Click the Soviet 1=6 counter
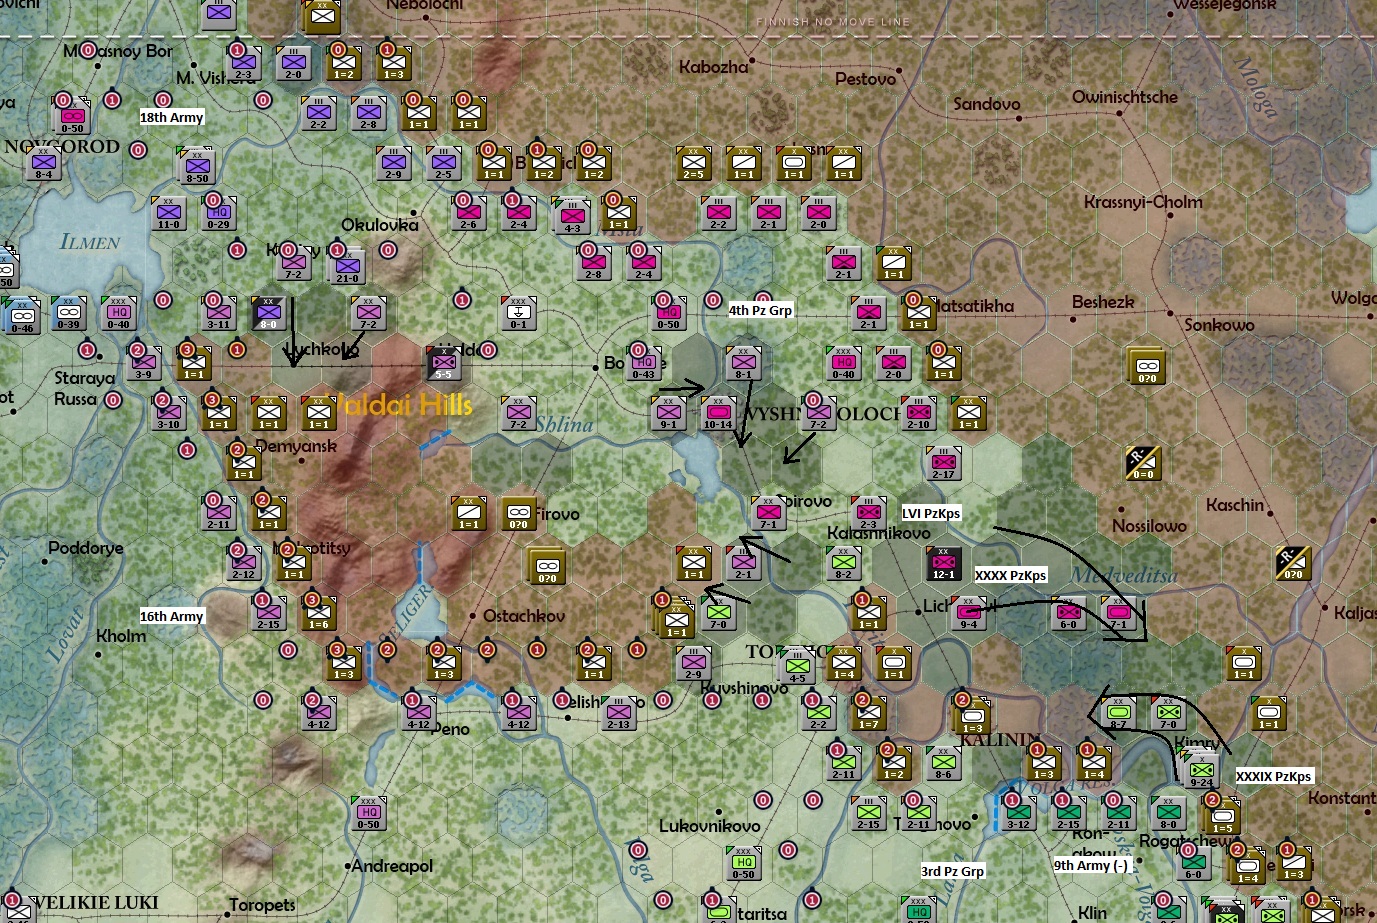1377x923 pixels. [x=318, y=613]
